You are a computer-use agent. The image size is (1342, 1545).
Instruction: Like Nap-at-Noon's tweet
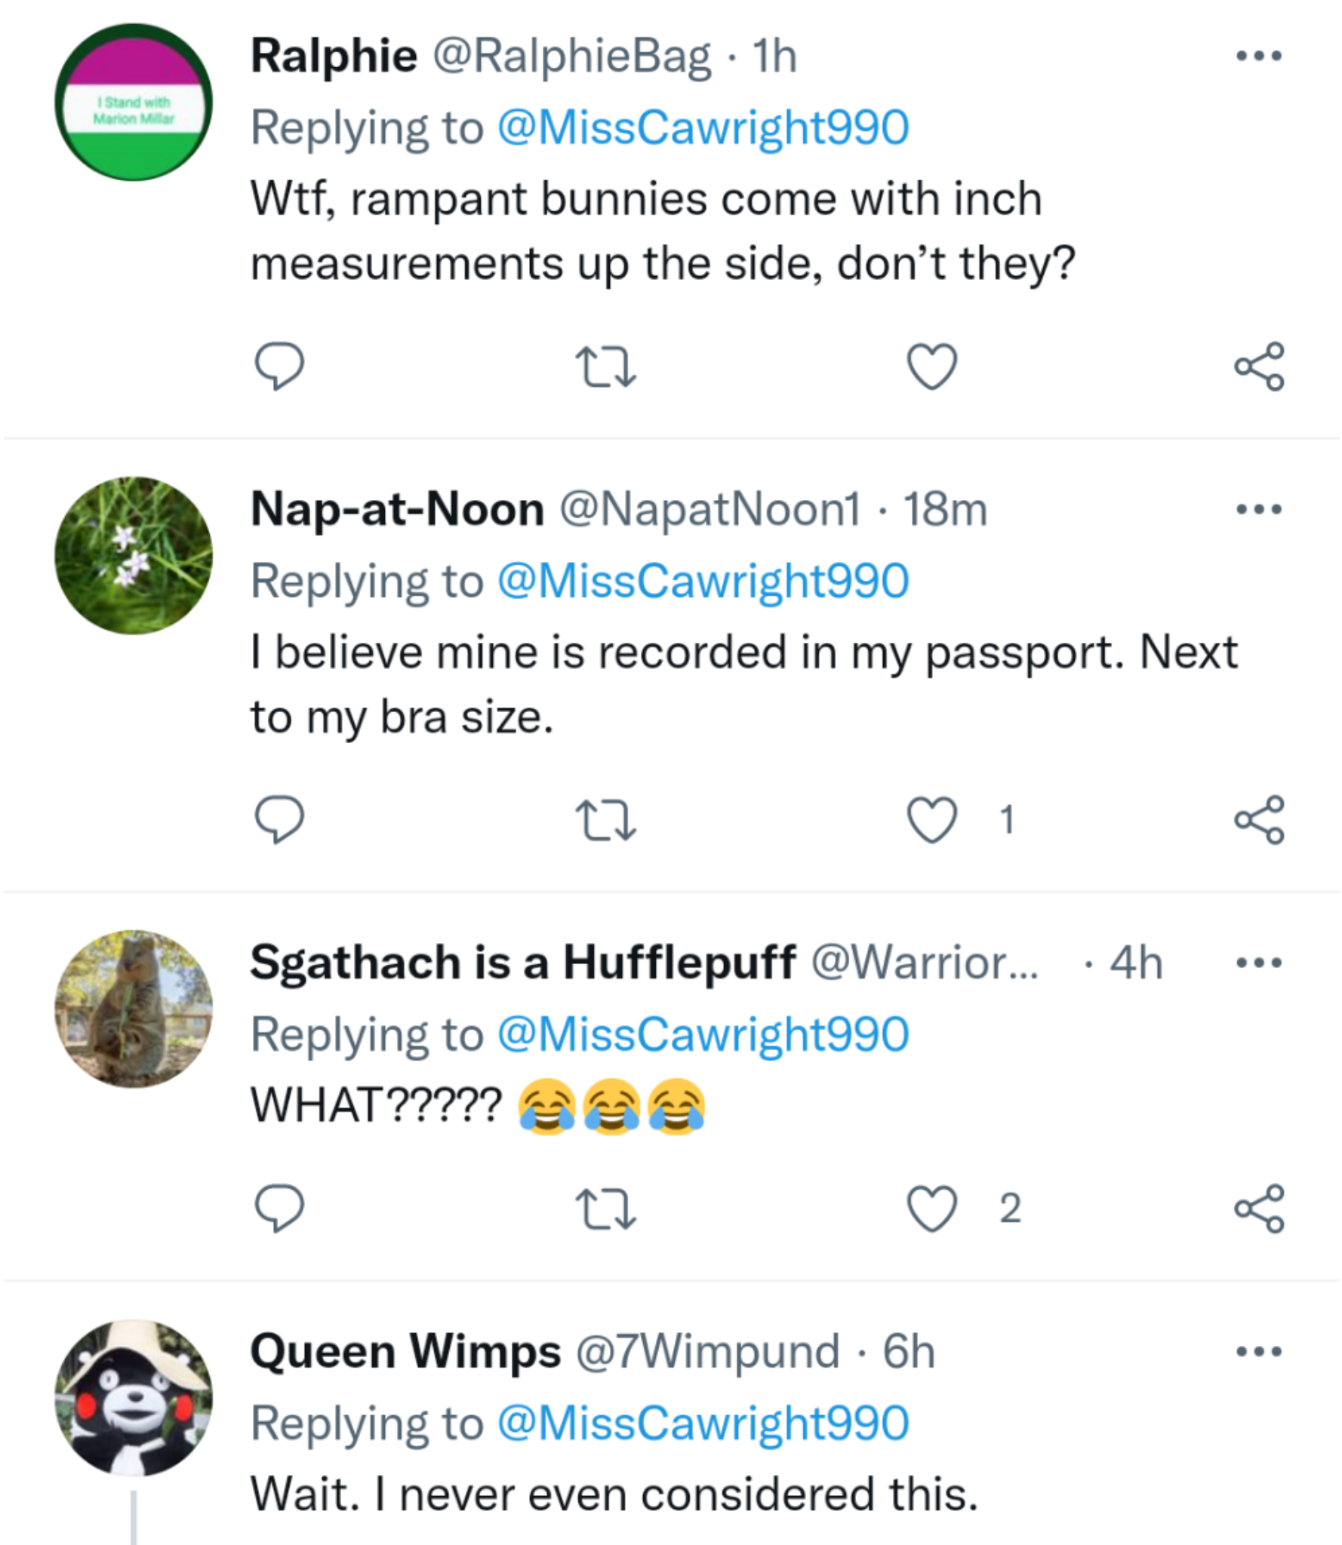(932, 821)
